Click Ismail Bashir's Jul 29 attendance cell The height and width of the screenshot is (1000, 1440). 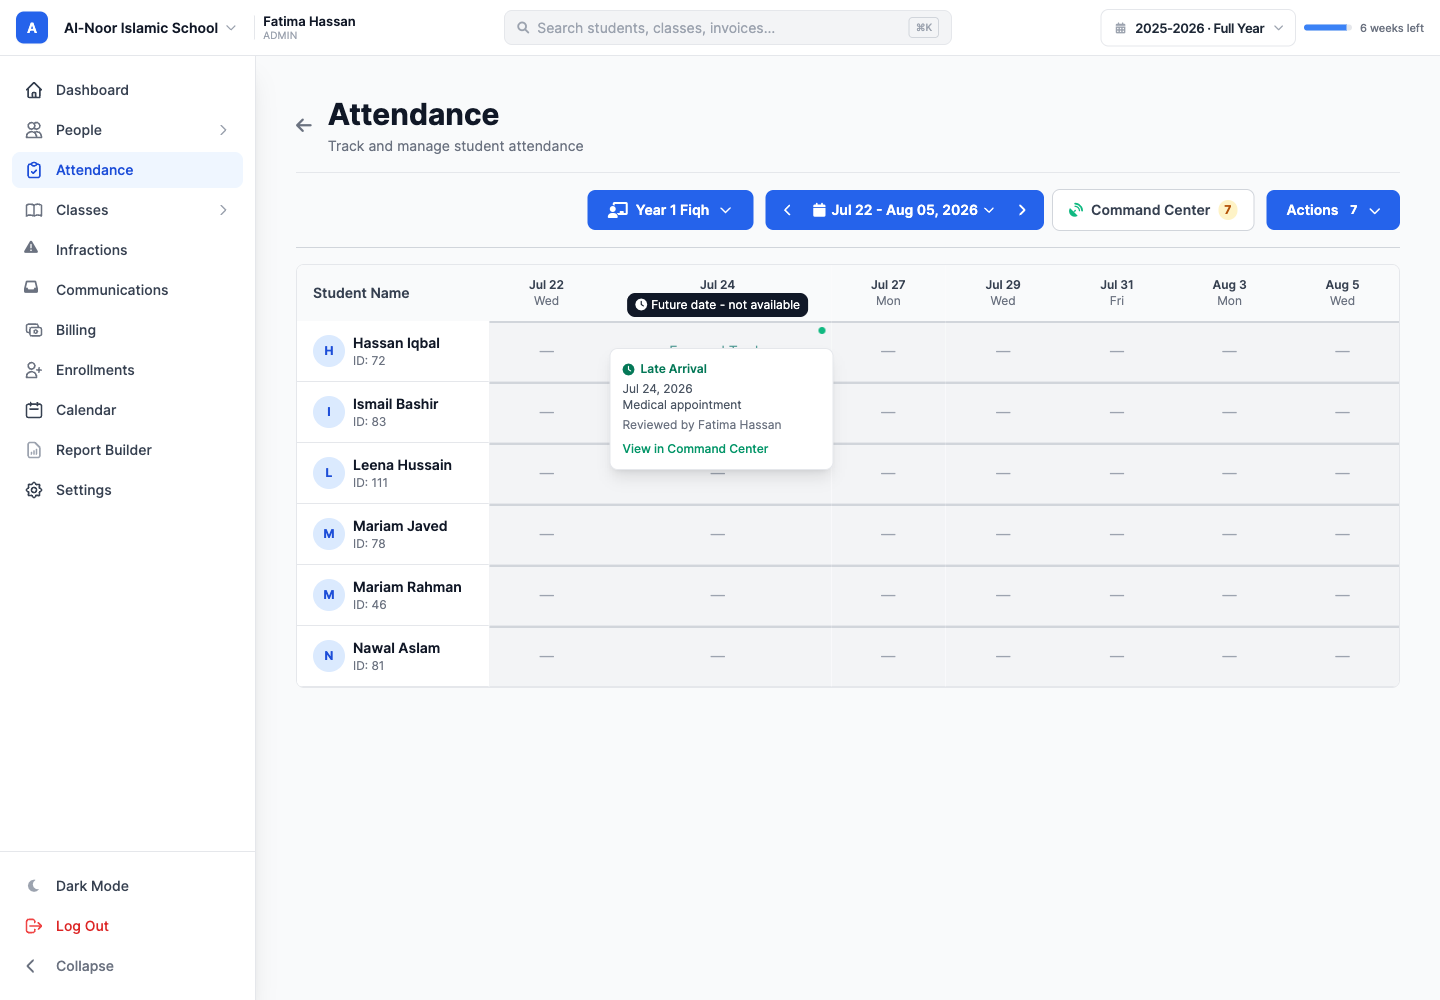pos(1003,412)
